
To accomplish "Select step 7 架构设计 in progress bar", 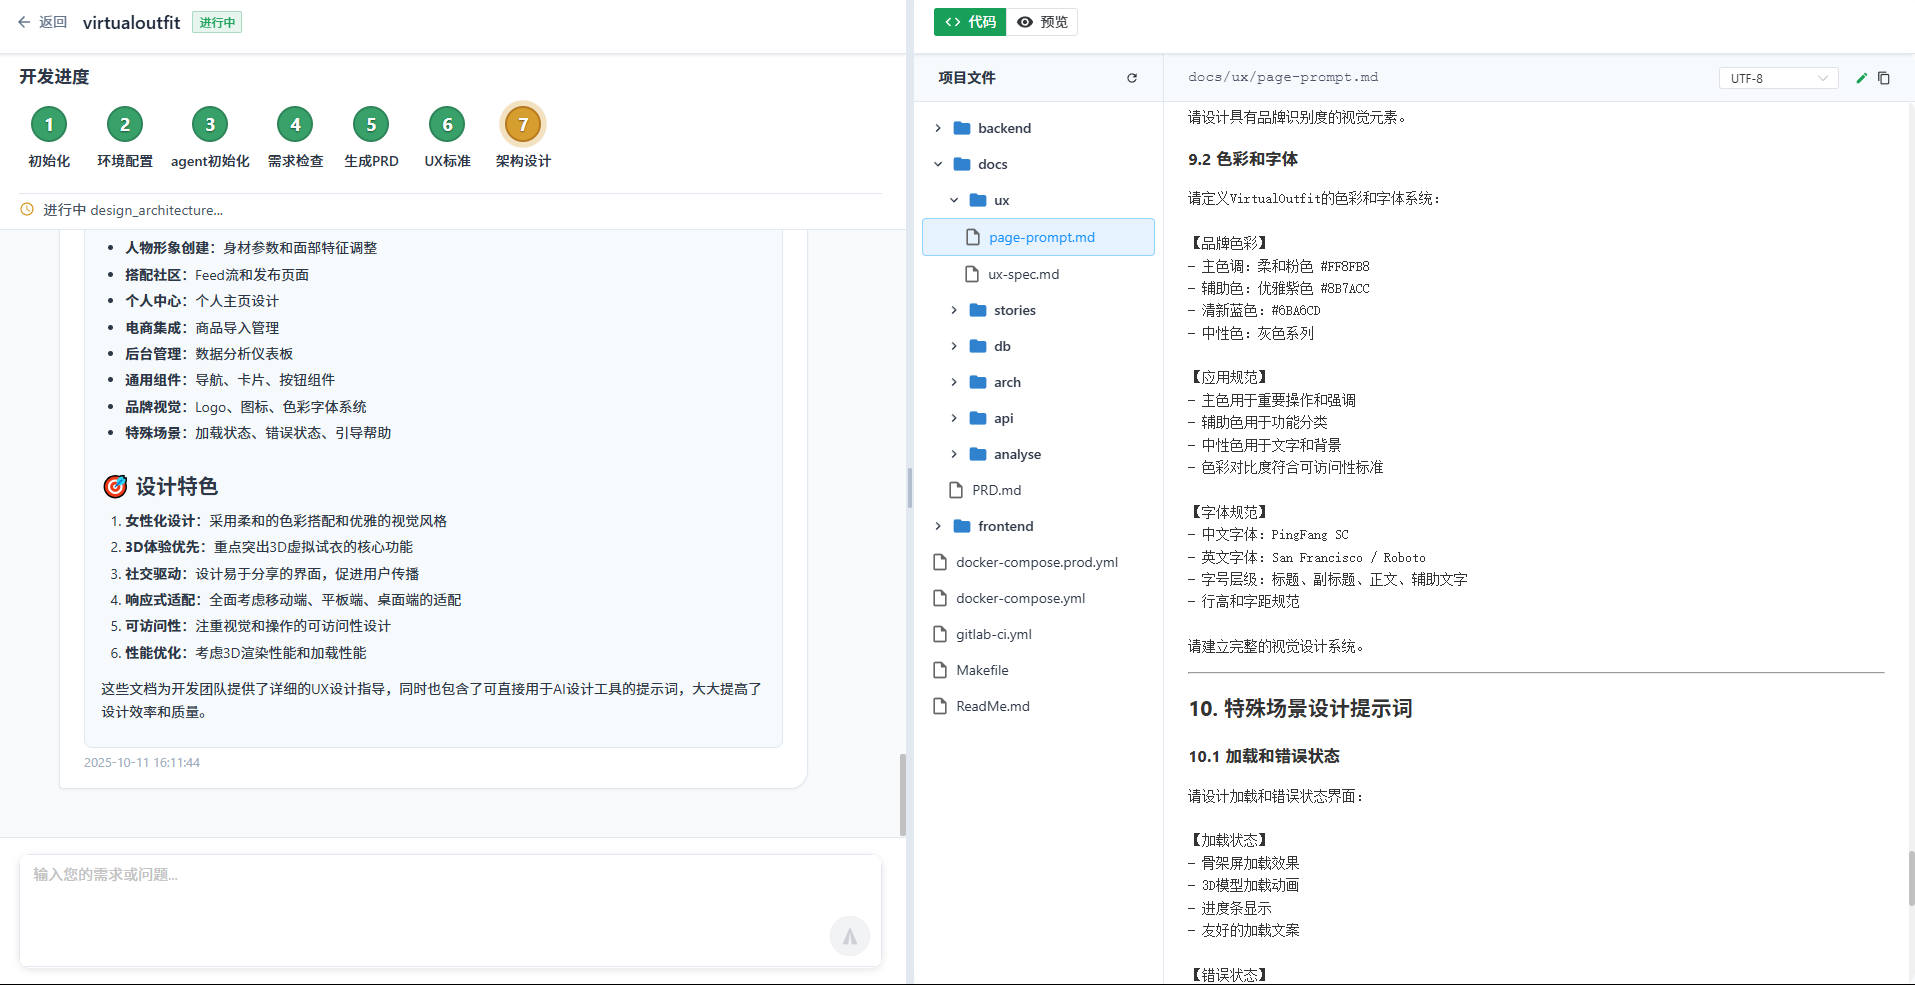I will [x=523, y=124].
